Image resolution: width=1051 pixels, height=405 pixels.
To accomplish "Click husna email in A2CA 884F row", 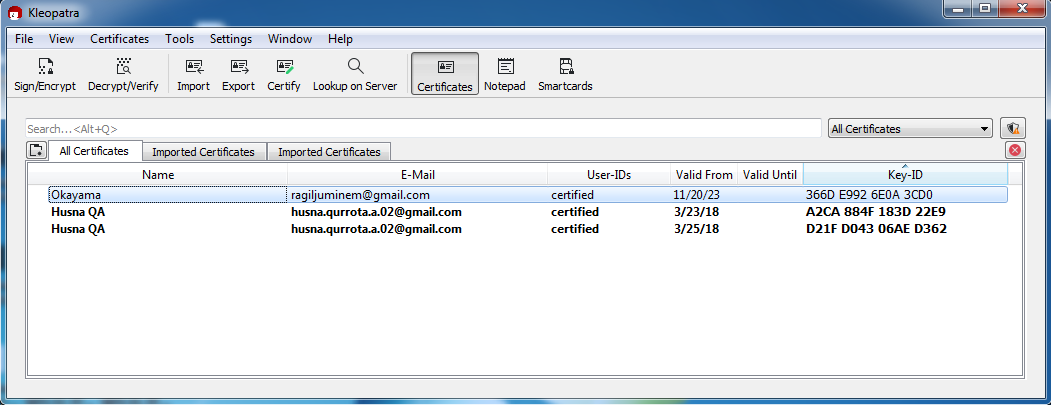I will (x=376, y=212).
